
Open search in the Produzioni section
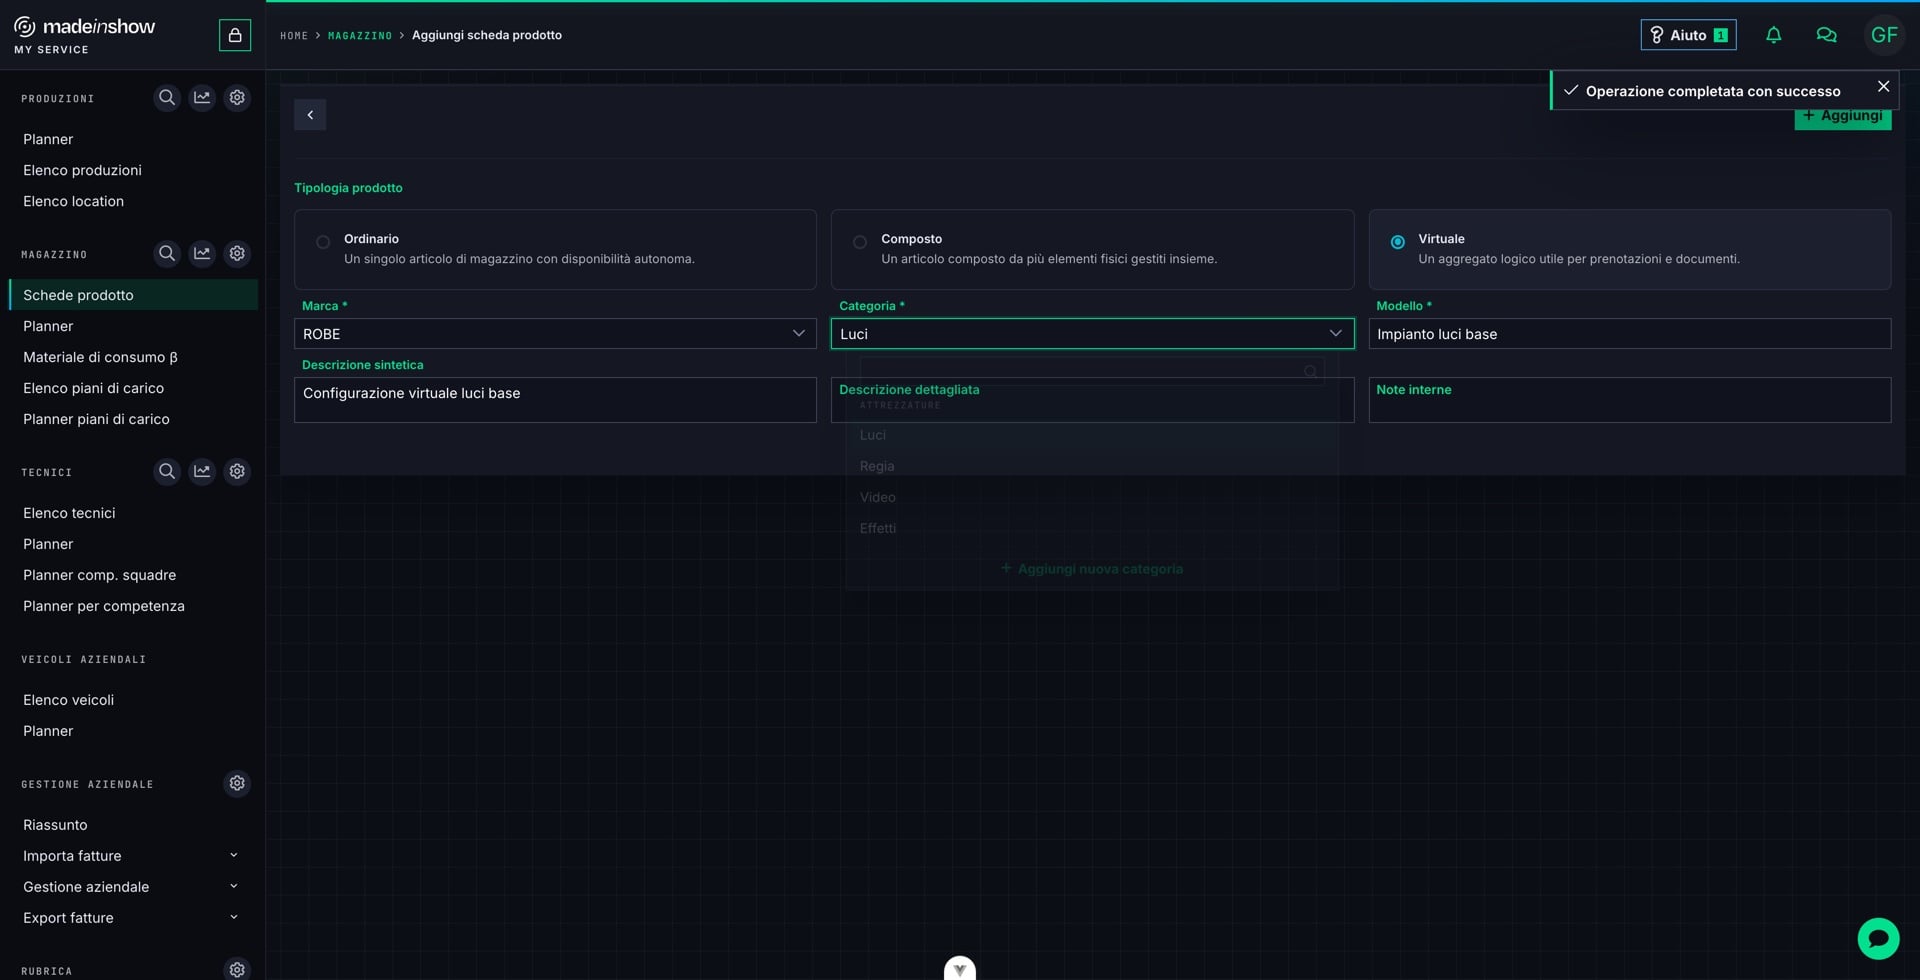(167, 98)
